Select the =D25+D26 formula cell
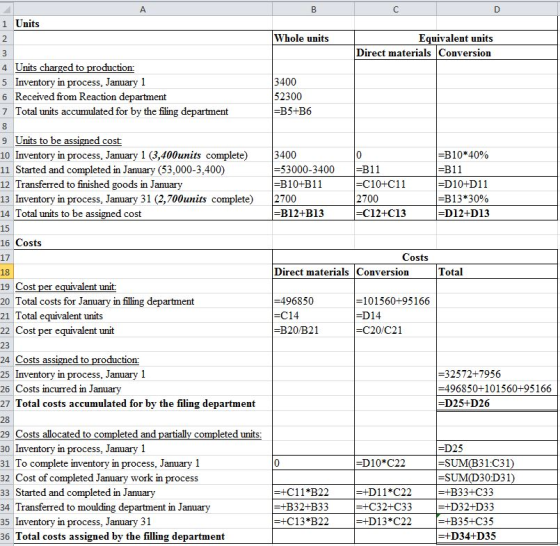 [497, 404]
